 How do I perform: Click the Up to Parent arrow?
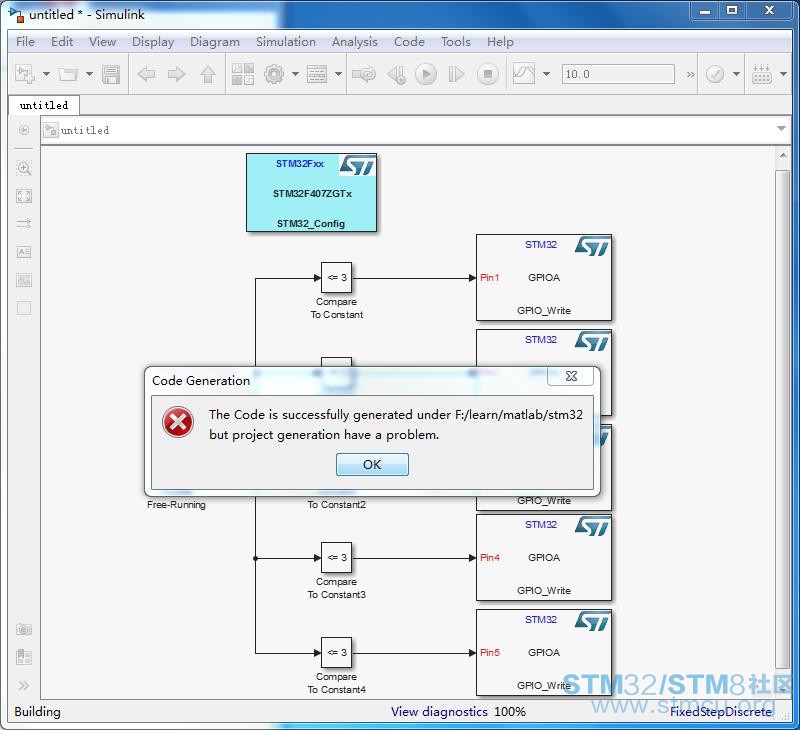pos(208,74)
